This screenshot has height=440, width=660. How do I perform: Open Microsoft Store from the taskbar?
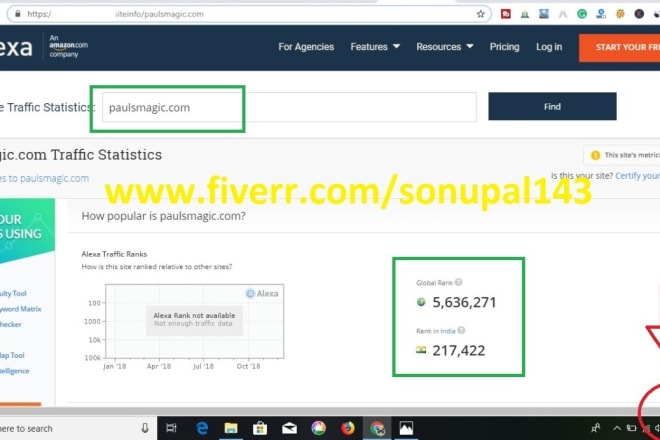[260, 428]
